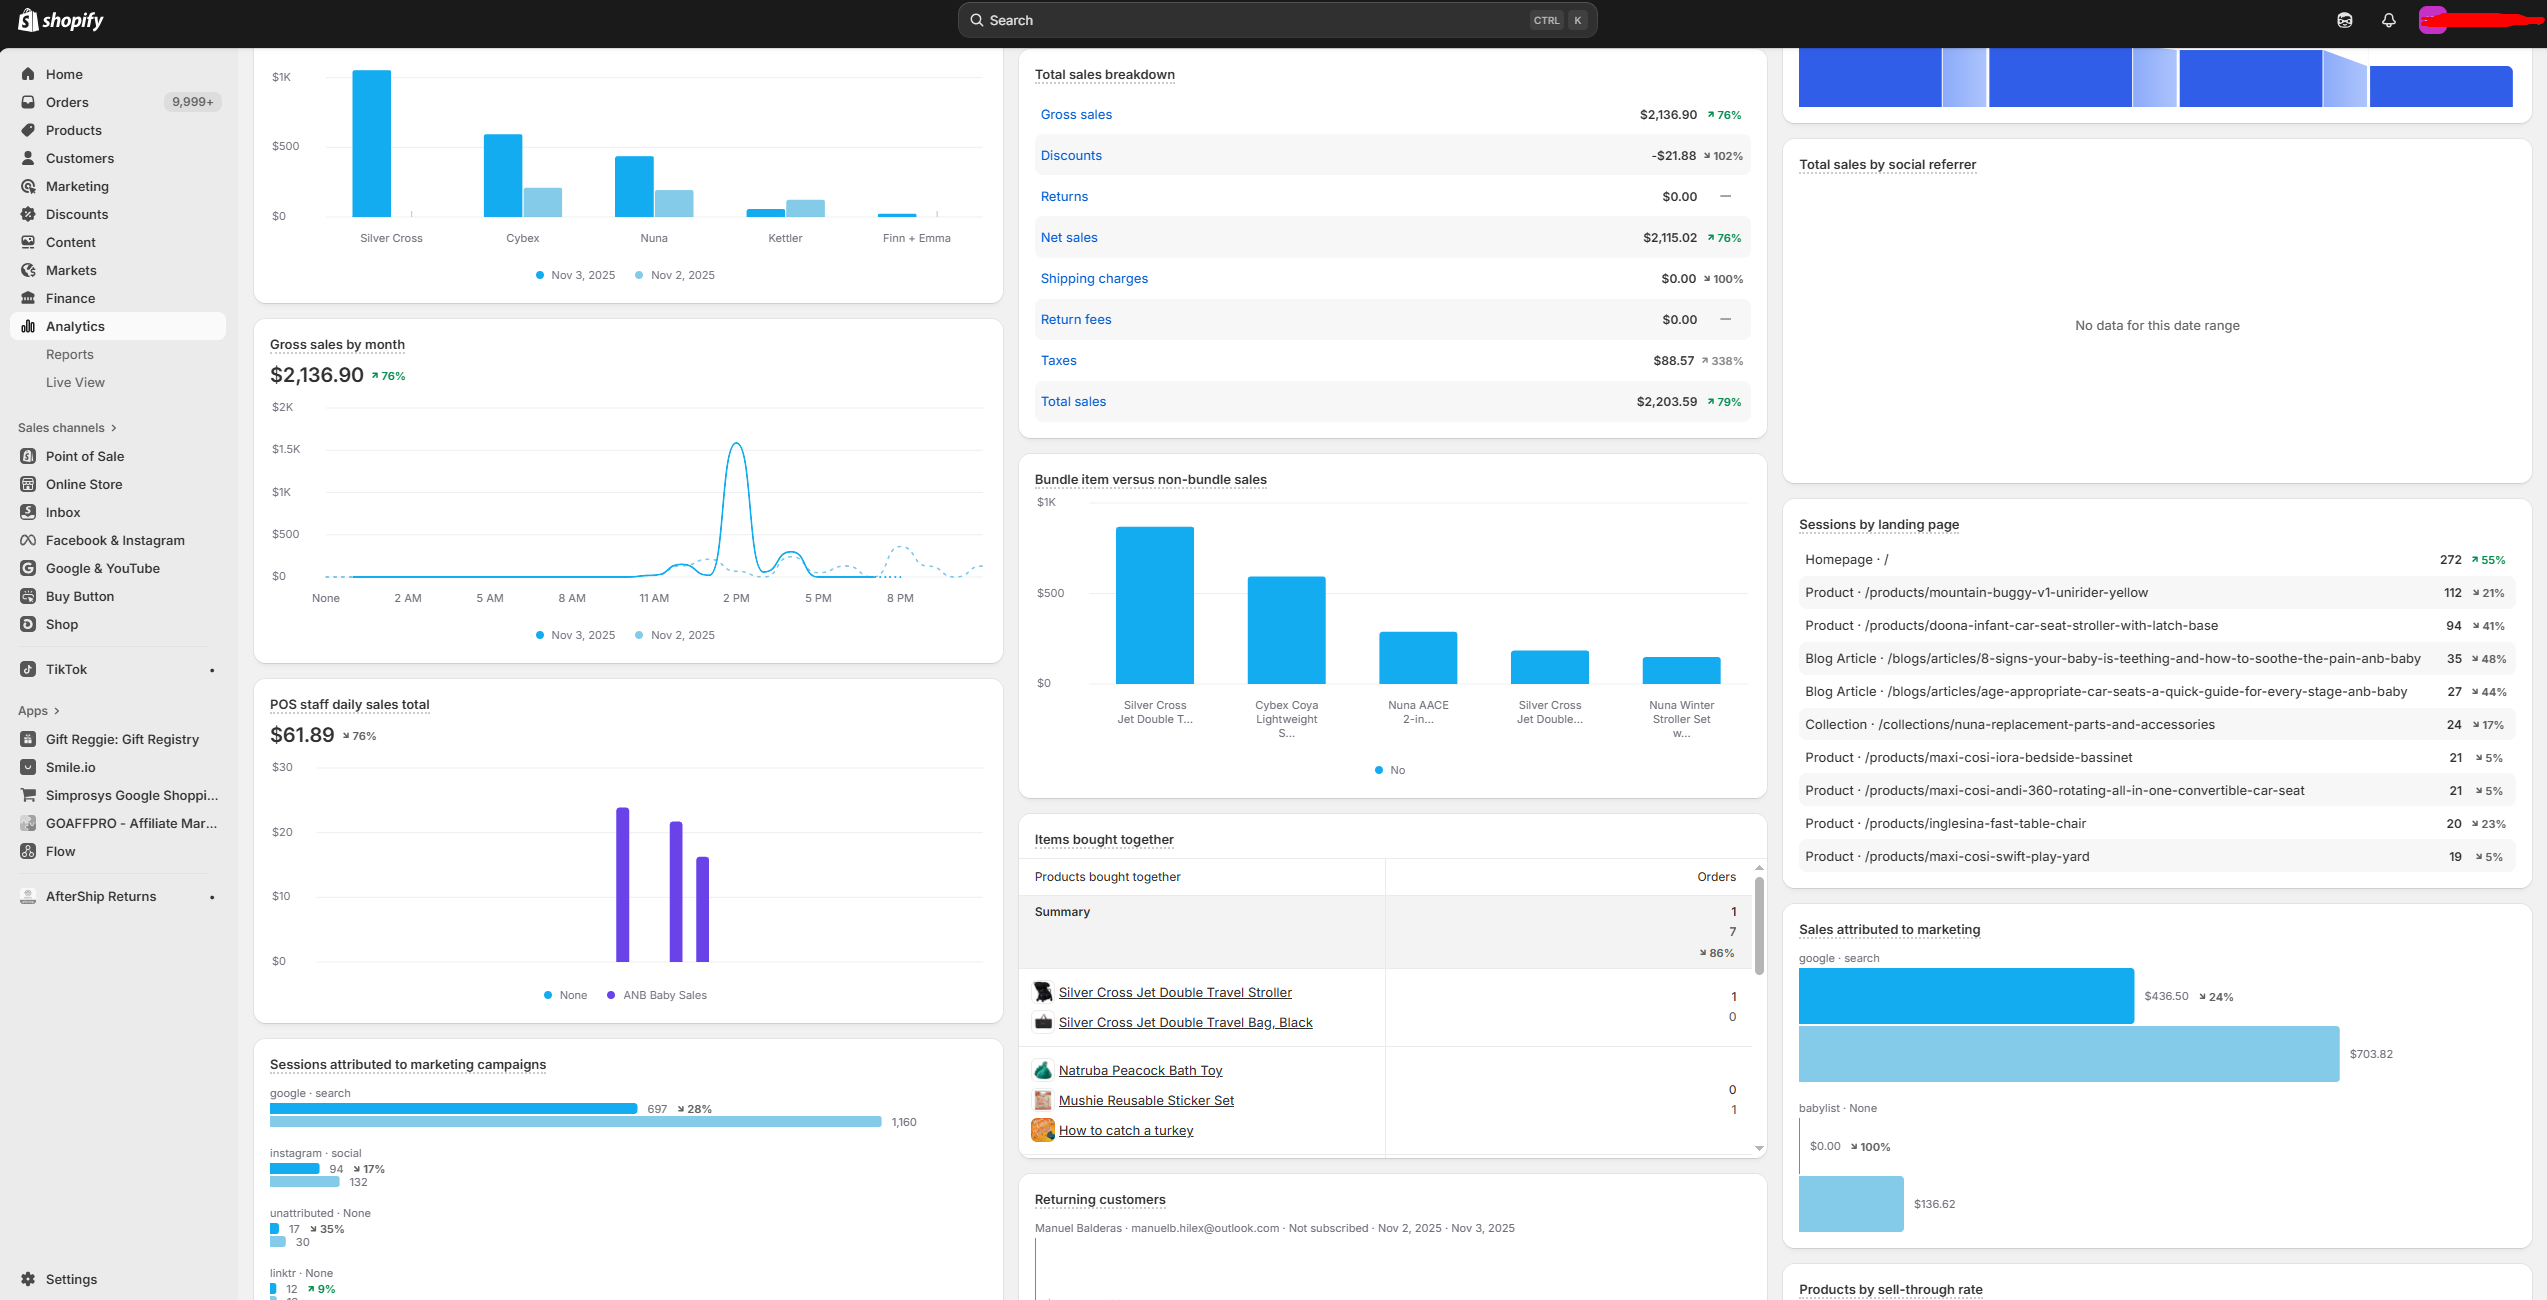Click the Facebook & Instagram Meta icon
Screen dimensions: 2547x1300
pyautogui.click(x=28, y=540)
